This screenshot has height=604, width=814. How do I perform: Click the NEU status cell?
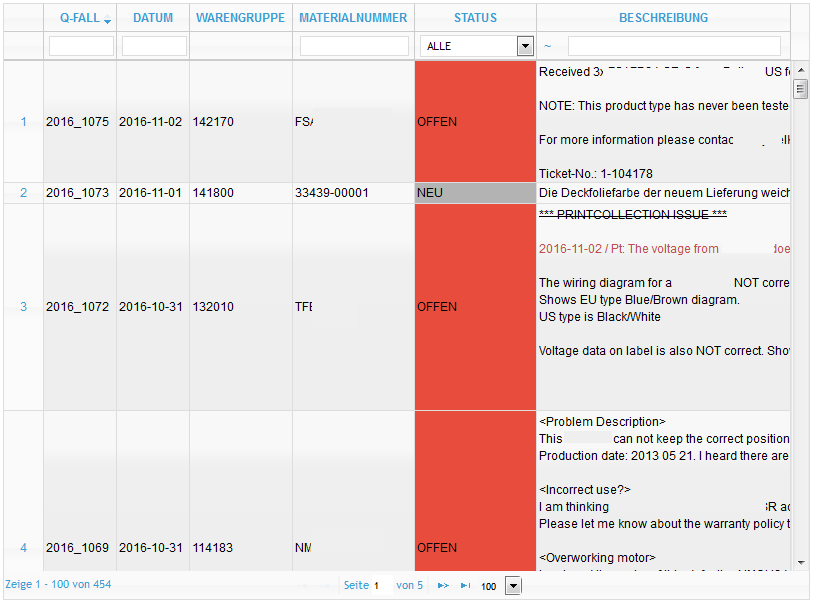point(475,193)
